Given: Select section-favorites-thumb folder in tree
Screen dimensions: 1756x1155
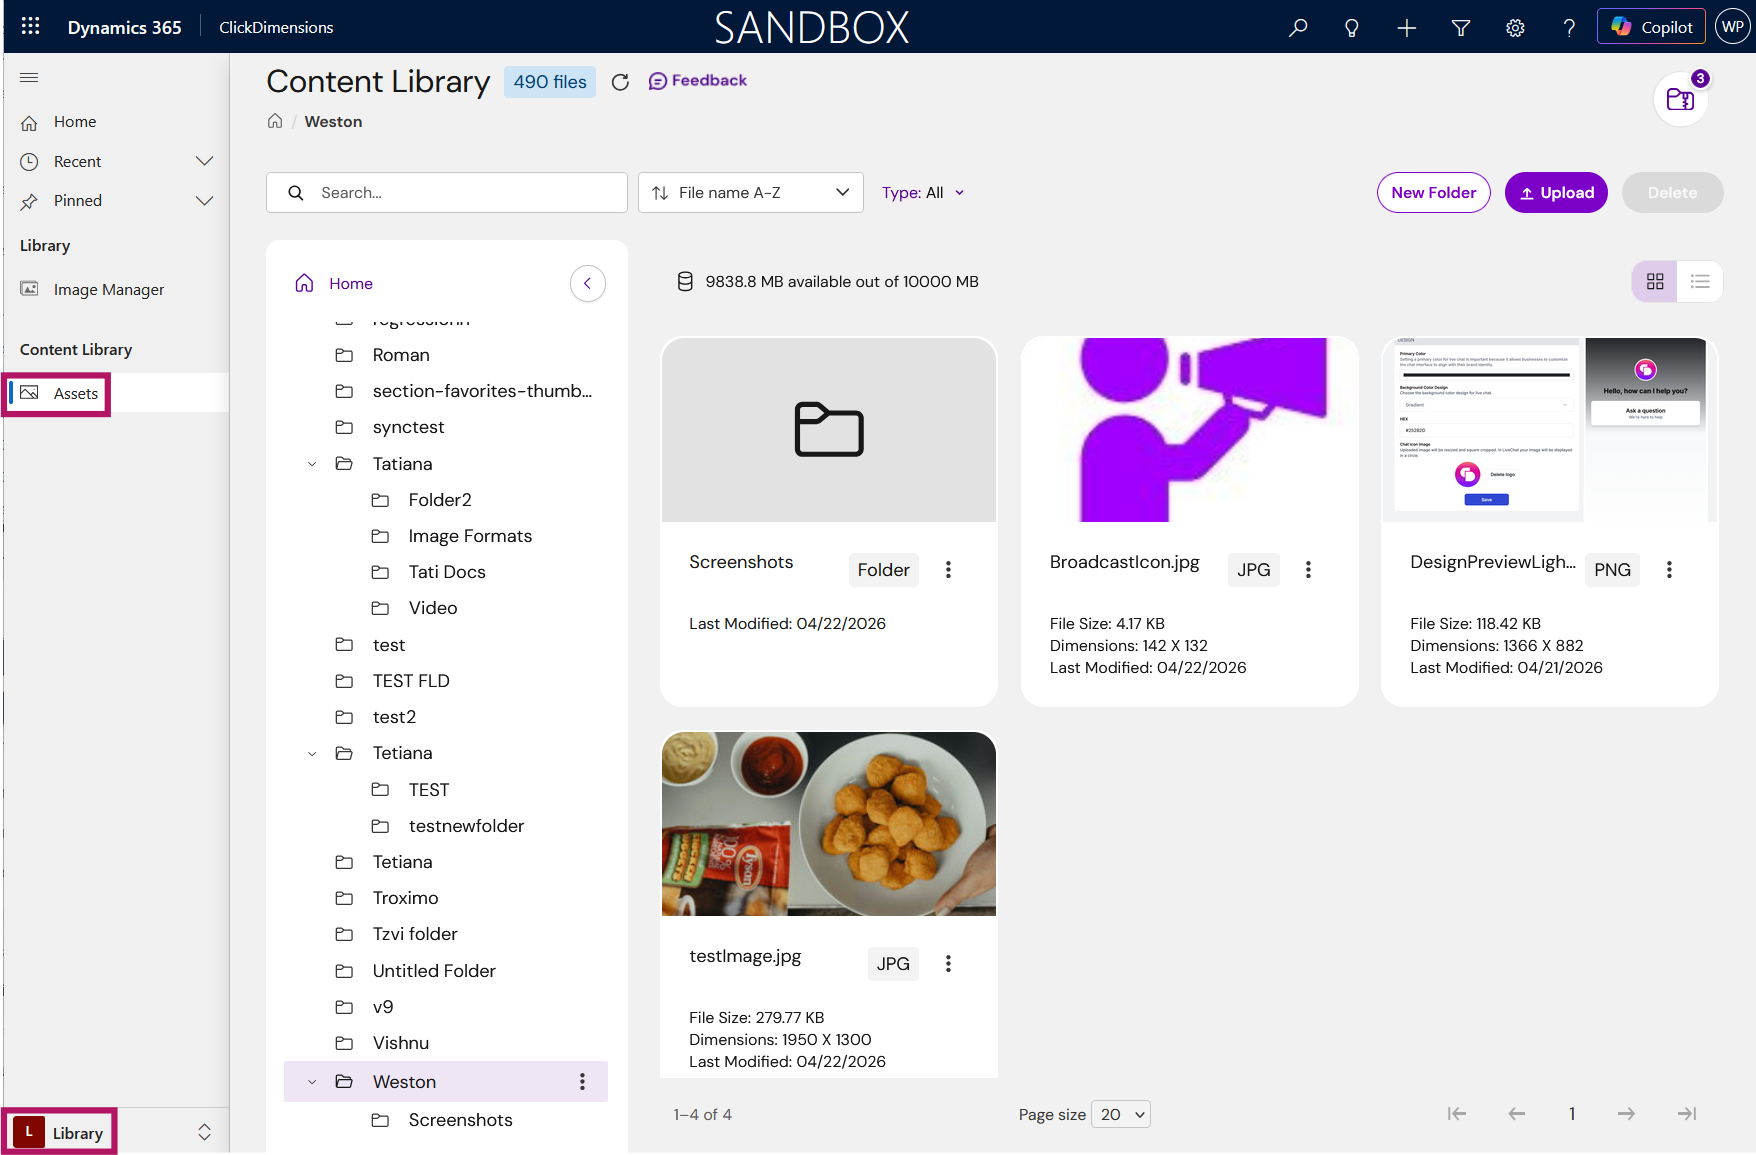Looking at the screenshot, I should point(482,391).
